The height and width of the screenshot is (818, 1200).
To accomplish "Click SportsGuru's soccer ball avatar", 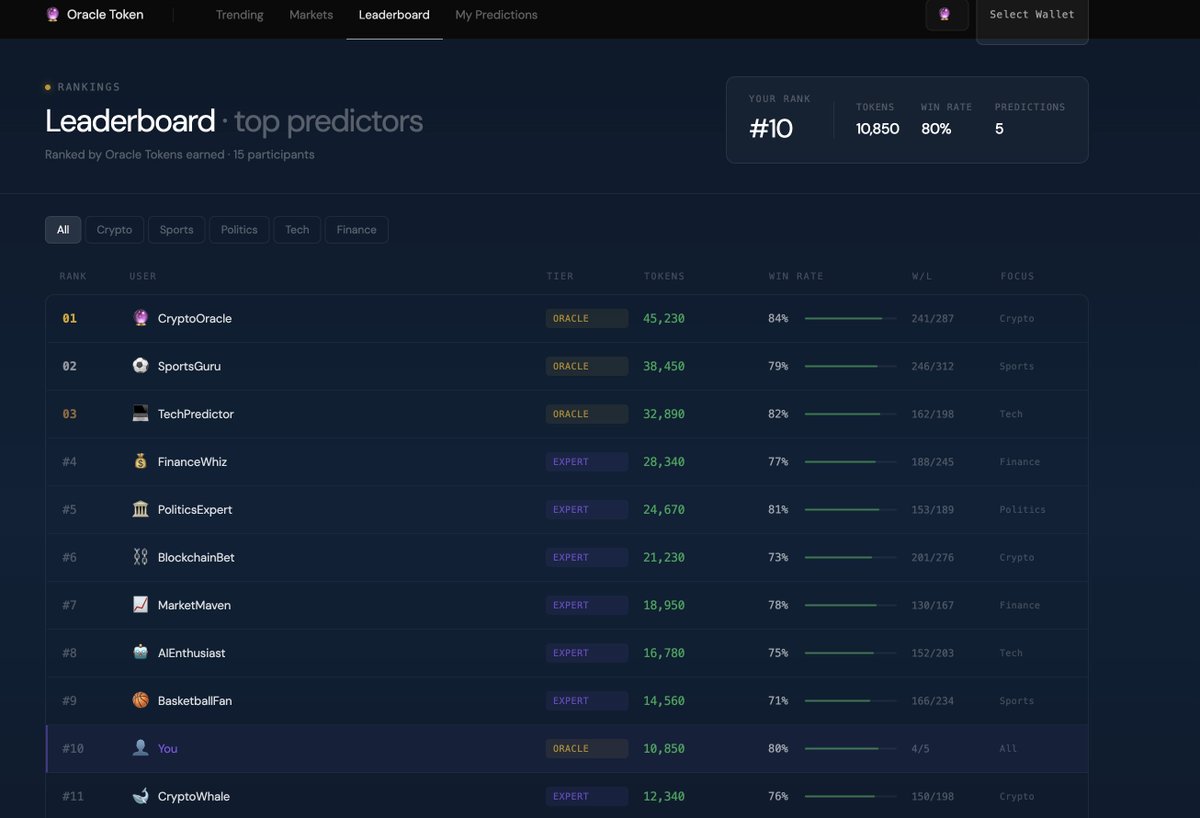I will (140, 366).
